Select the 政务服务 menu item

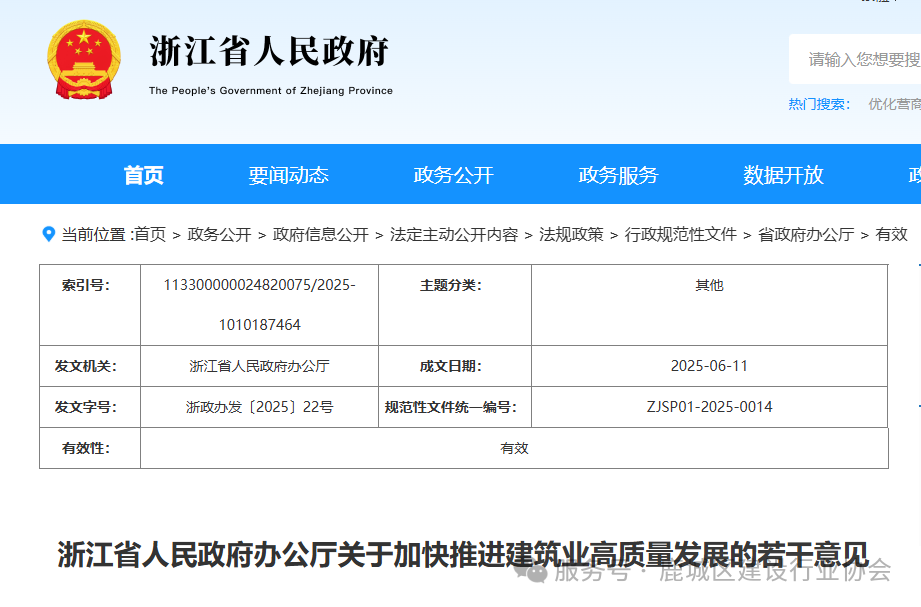[617, 174]
